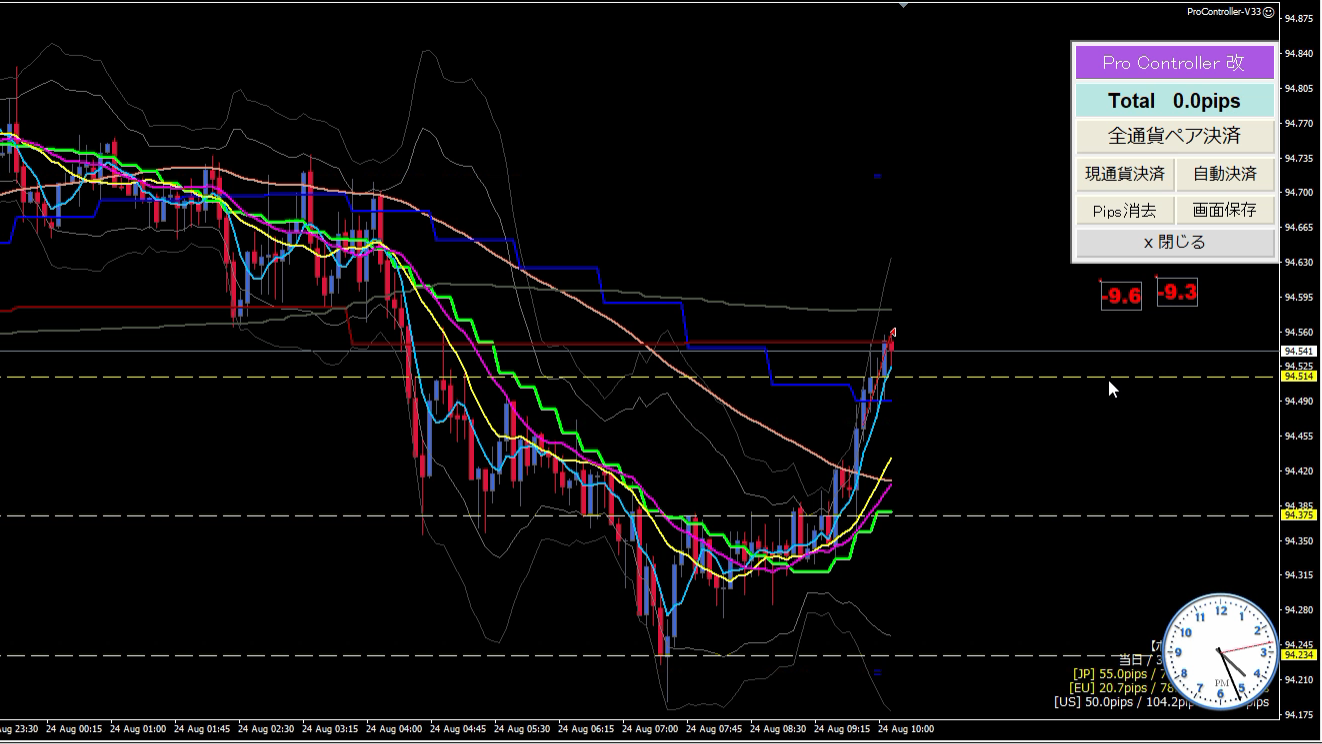Click the 94.455 price on the scale

click(x=1299, y=436)
